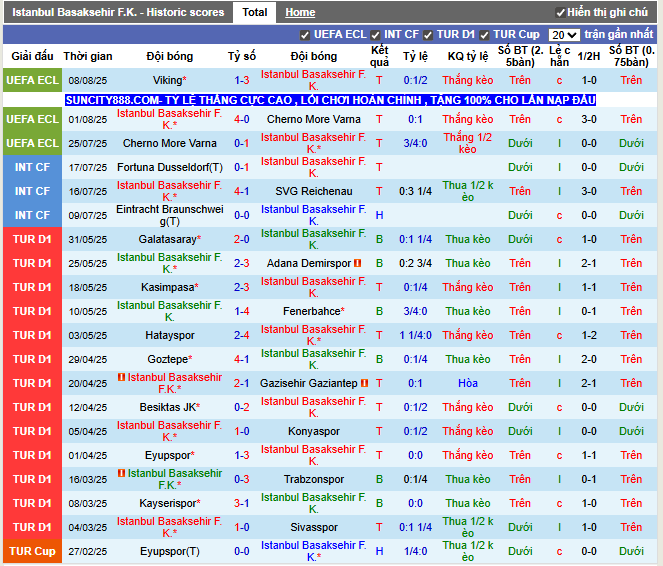Open Cherno More Varna link in 01/08/25 row

[x=314, y=119]
